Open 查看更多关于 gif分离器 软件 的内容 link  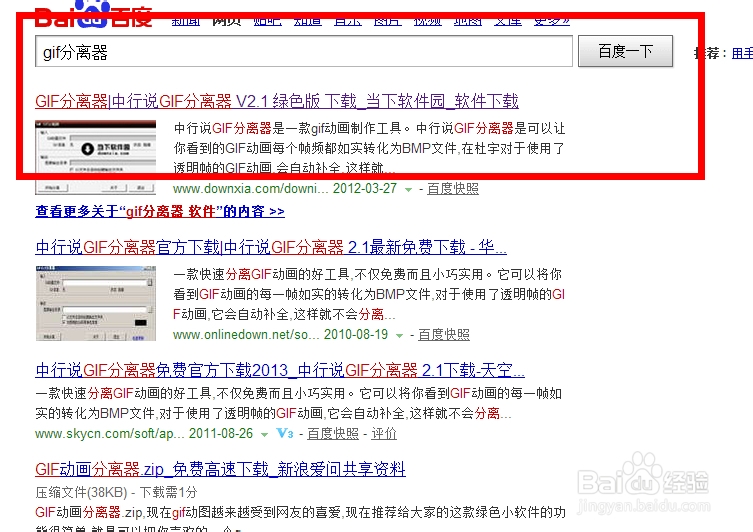point(160,211)
